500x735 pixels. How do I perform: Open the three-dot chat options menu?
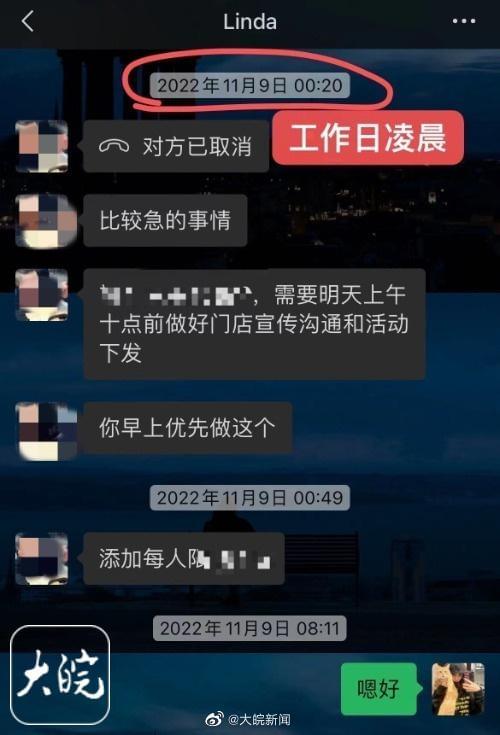tap(463, 21)
